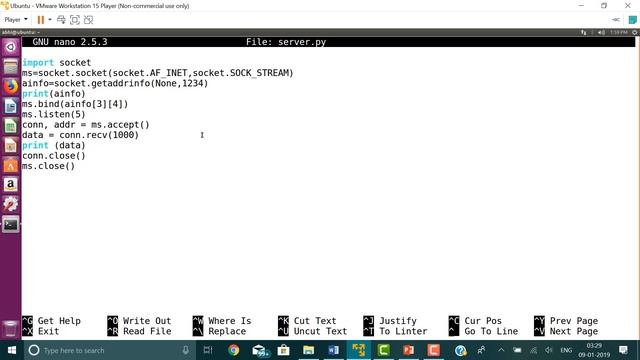Click the ms.bind(ainfo[3][4]) line
Image resolution: width=640 pixels, height=360 pixels.
click(x=75, y=104)
